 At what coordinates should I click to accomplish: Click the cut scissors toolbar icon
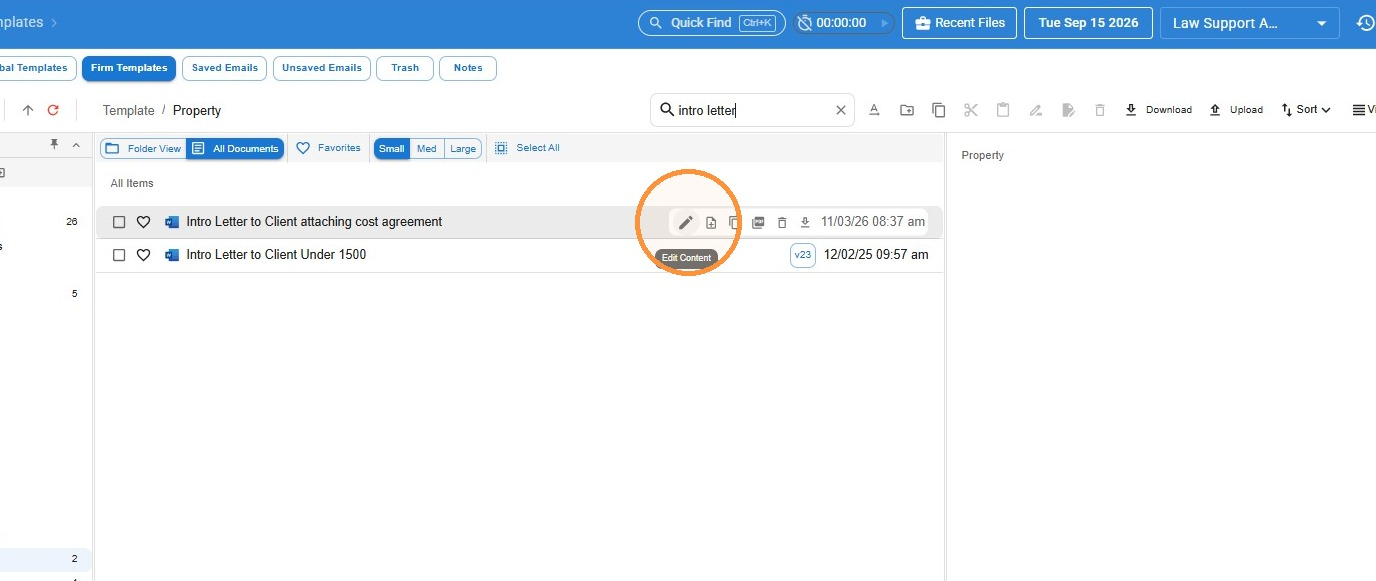click(971, 110)
